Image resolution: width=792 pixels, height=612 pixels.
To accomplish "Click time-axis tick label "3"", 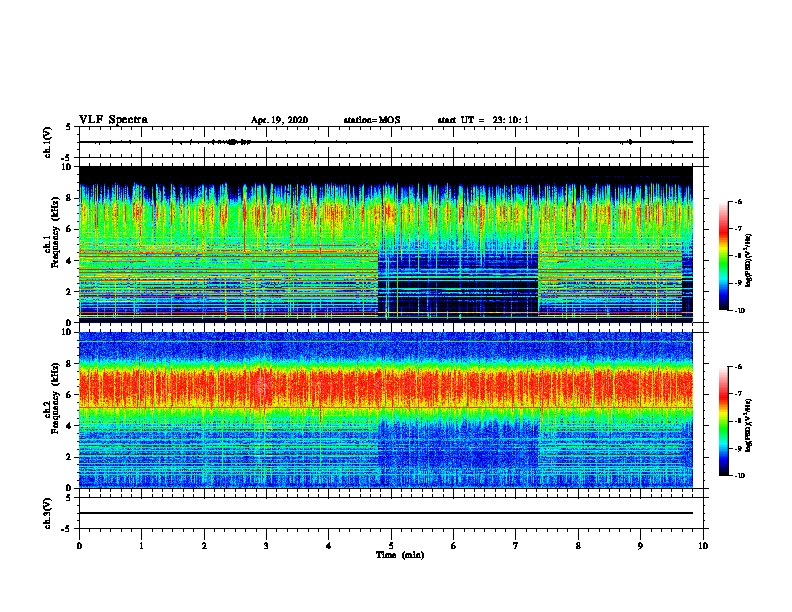I will (x=266, y=546).
